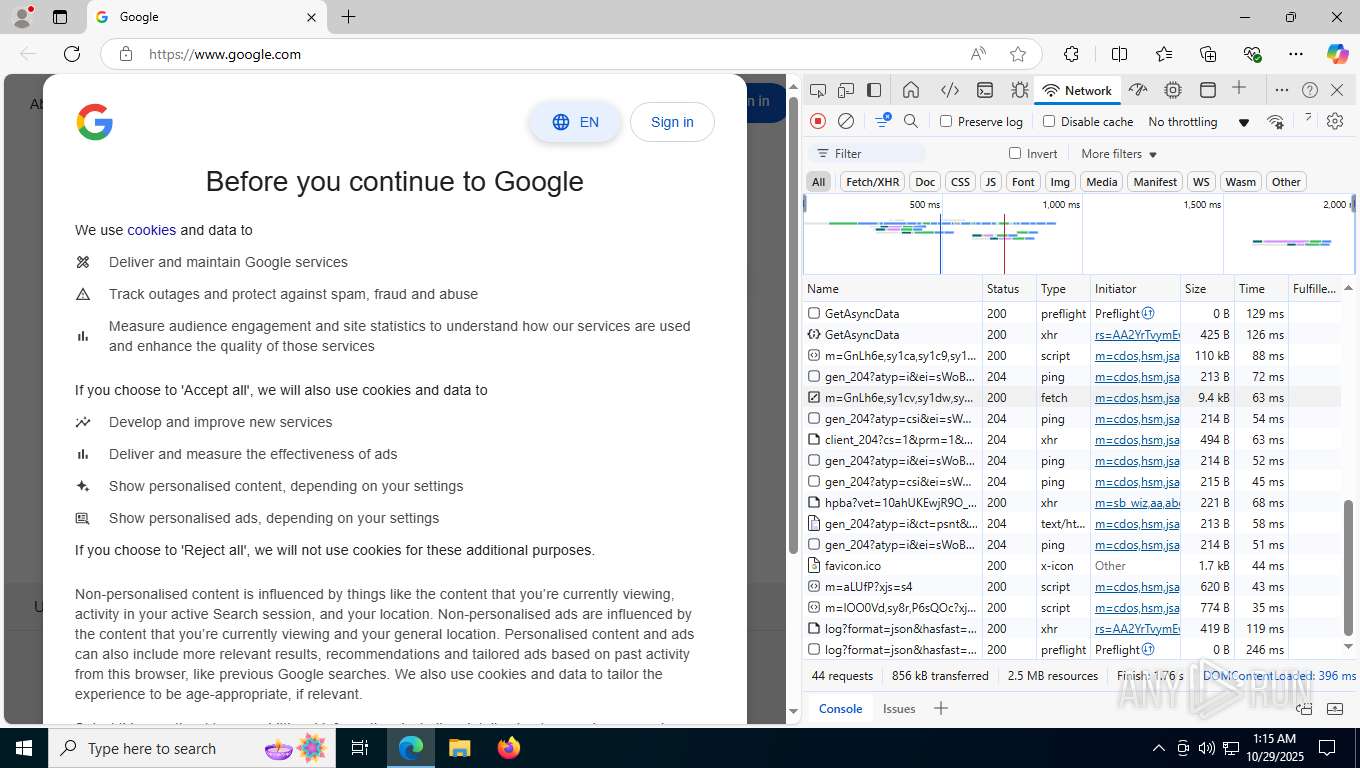Filter requests by Img type

pos(1060,182)
